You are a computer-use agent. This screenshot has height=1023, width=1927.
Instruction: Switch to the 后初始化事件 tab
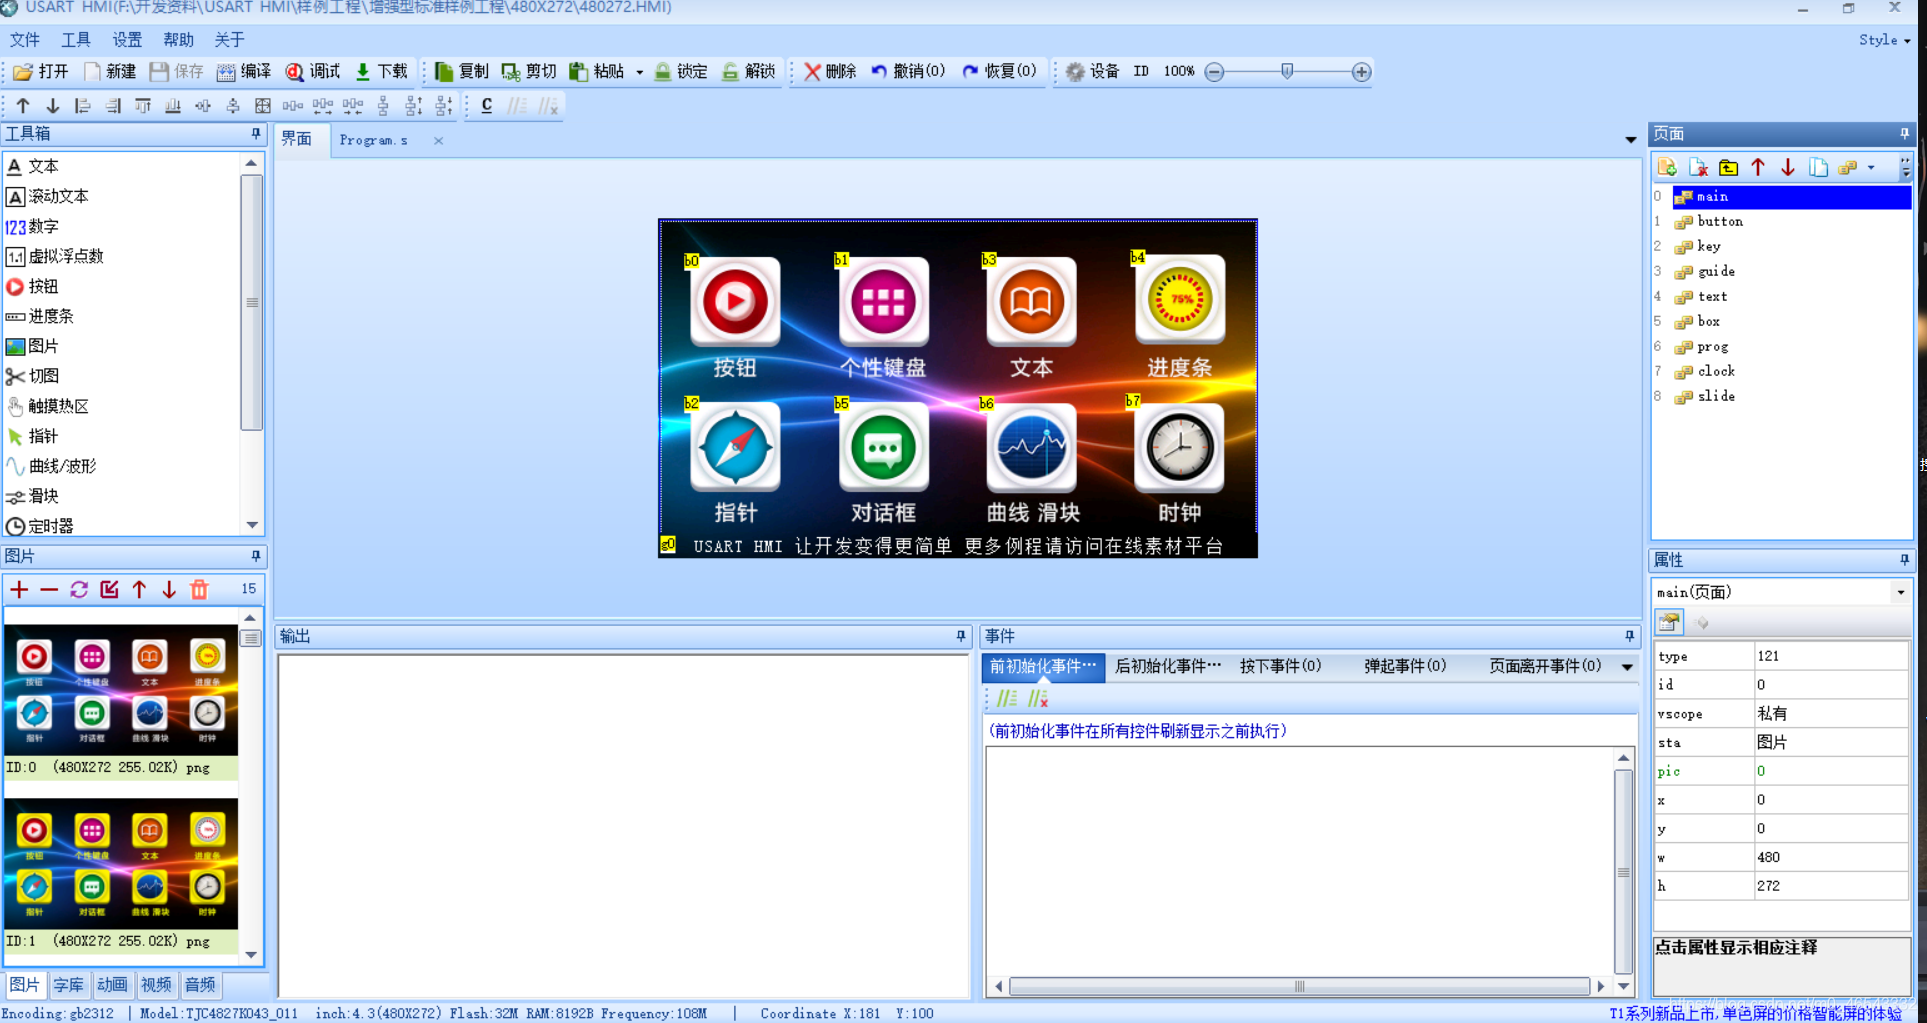[1168, 666]
